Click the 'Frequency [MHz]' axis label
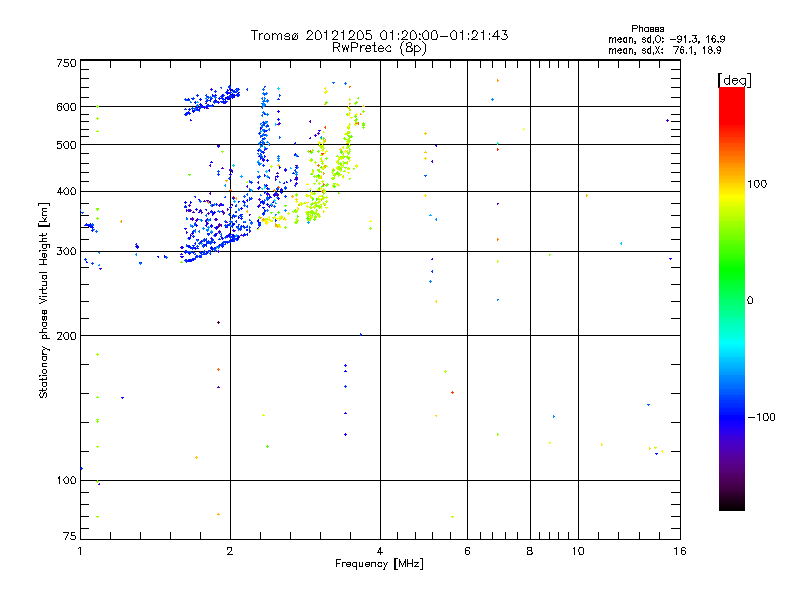The image size is (800, 600). pos(379,564)
